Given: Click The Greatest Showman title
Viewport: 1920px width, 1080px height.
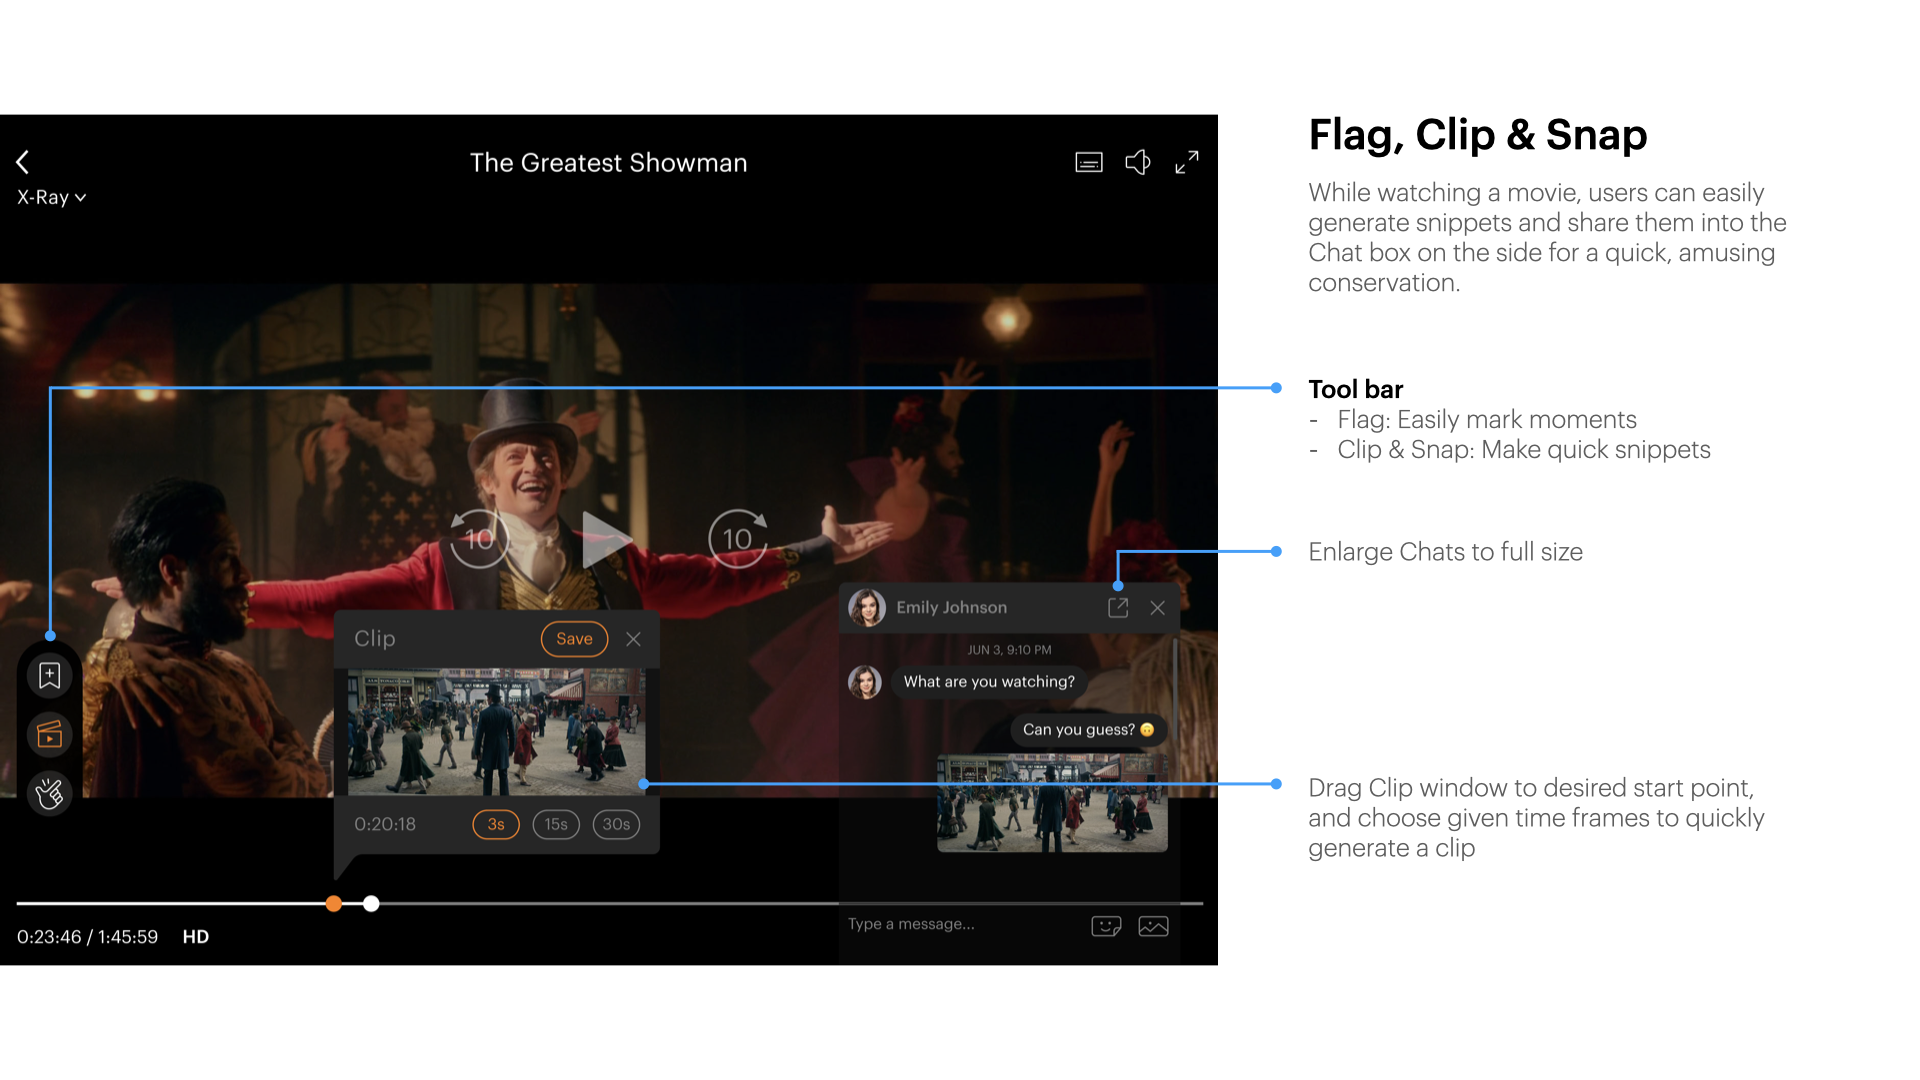Looking at the screenshot, I should tap(608, 162).
